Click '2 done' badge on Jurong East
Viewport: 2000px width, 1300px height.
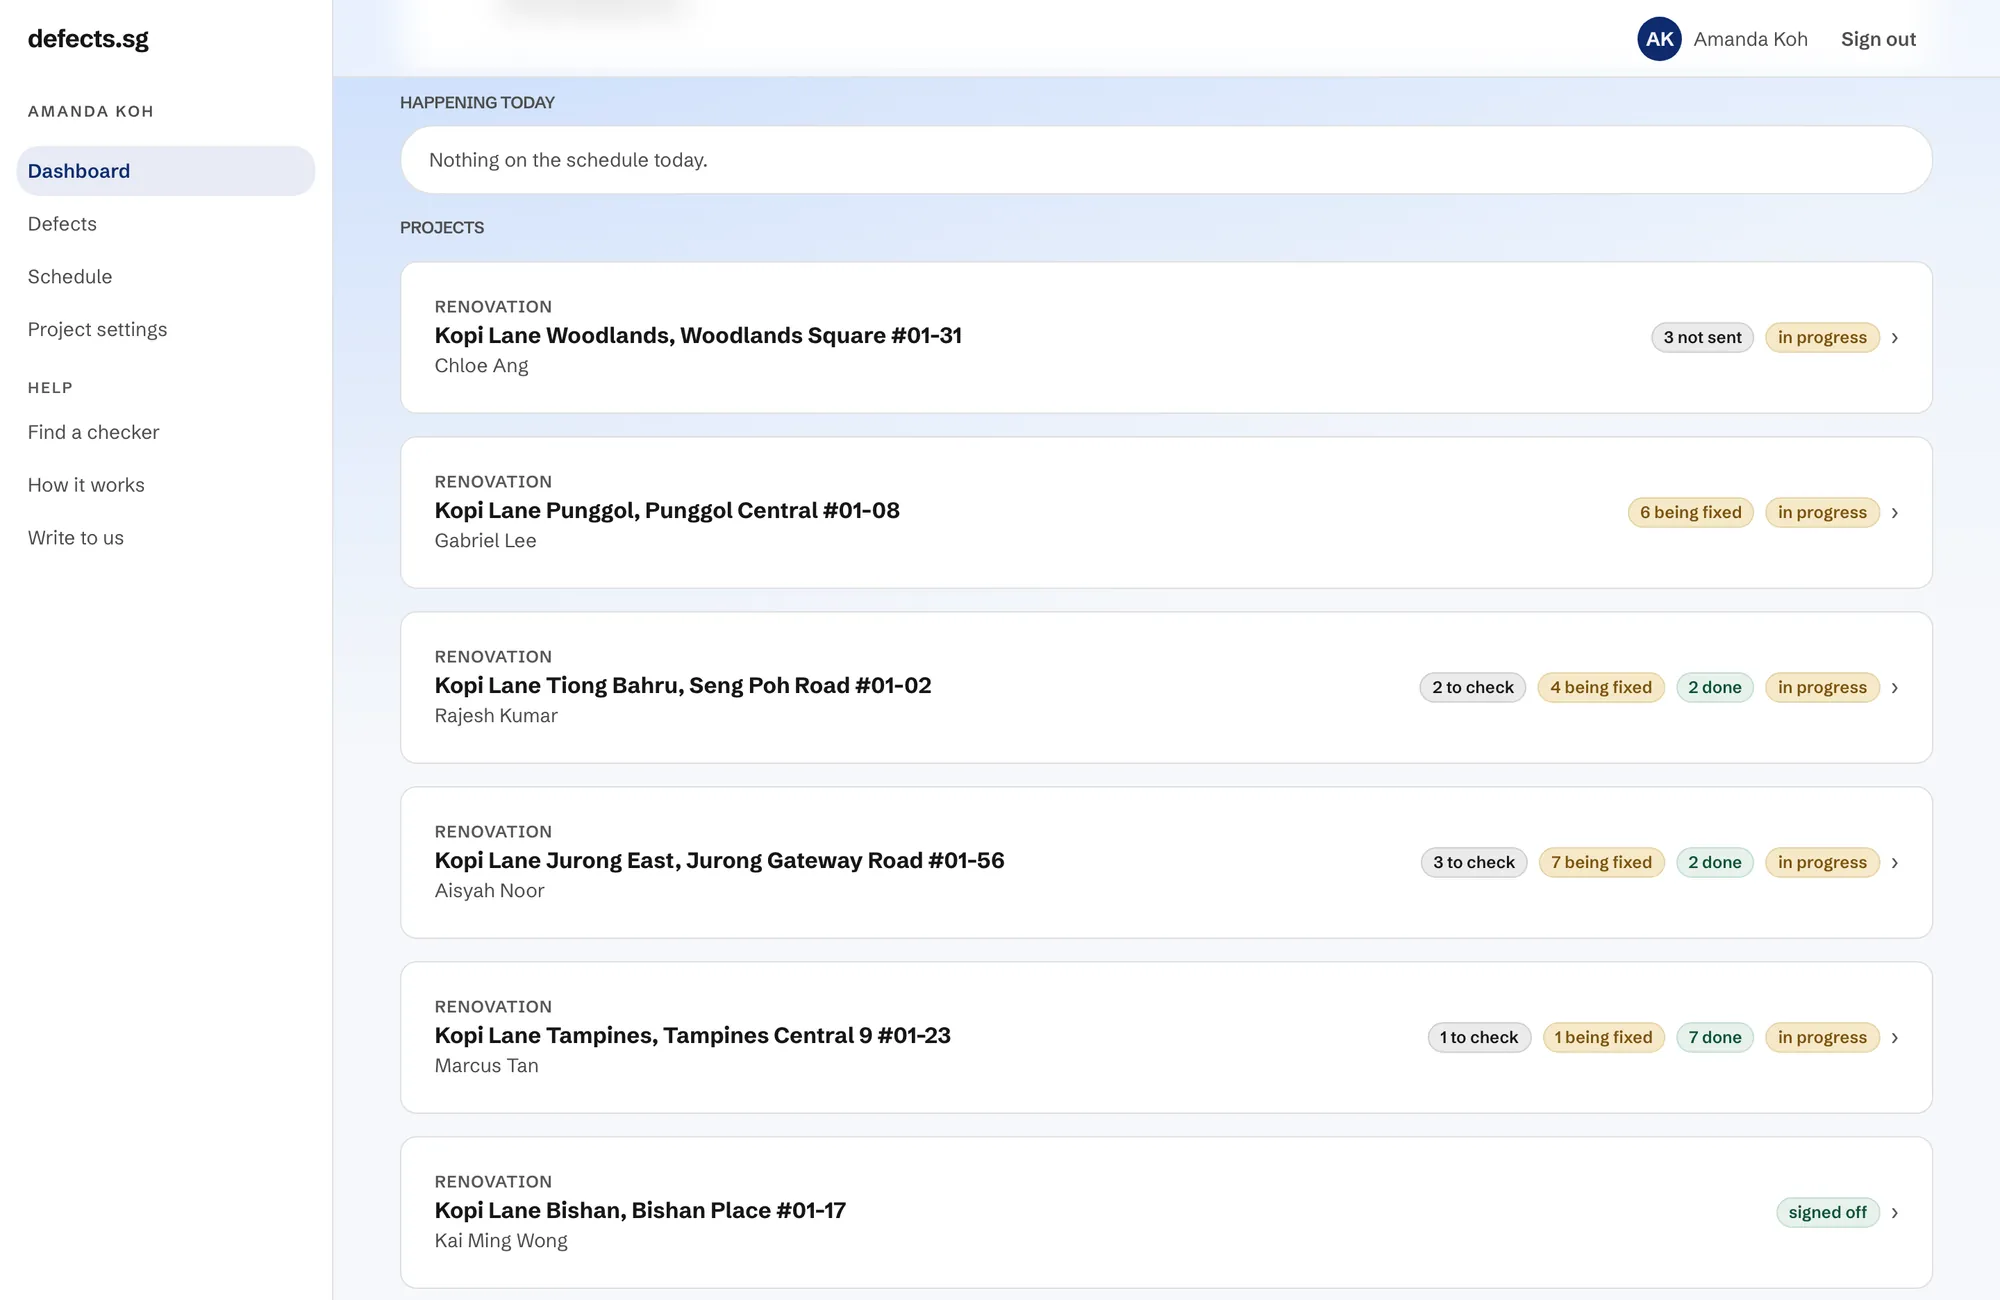click(x=1715, y=863)
